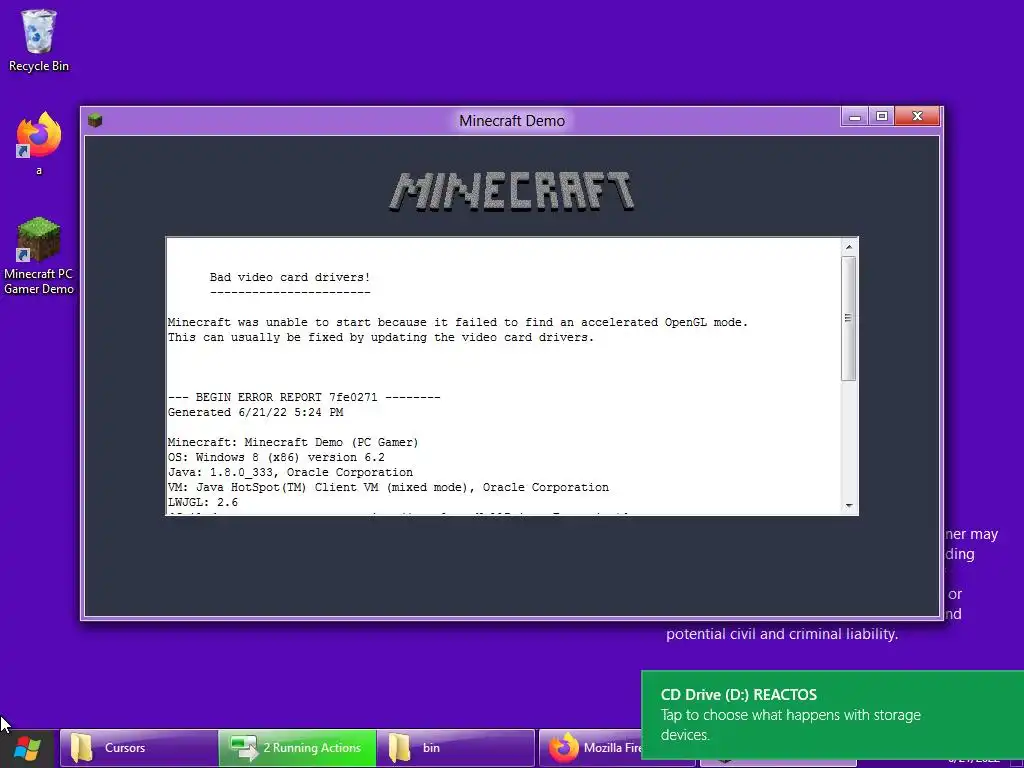
Task: Switch to the bin folder taskbar button
Action: coord(456,748)
